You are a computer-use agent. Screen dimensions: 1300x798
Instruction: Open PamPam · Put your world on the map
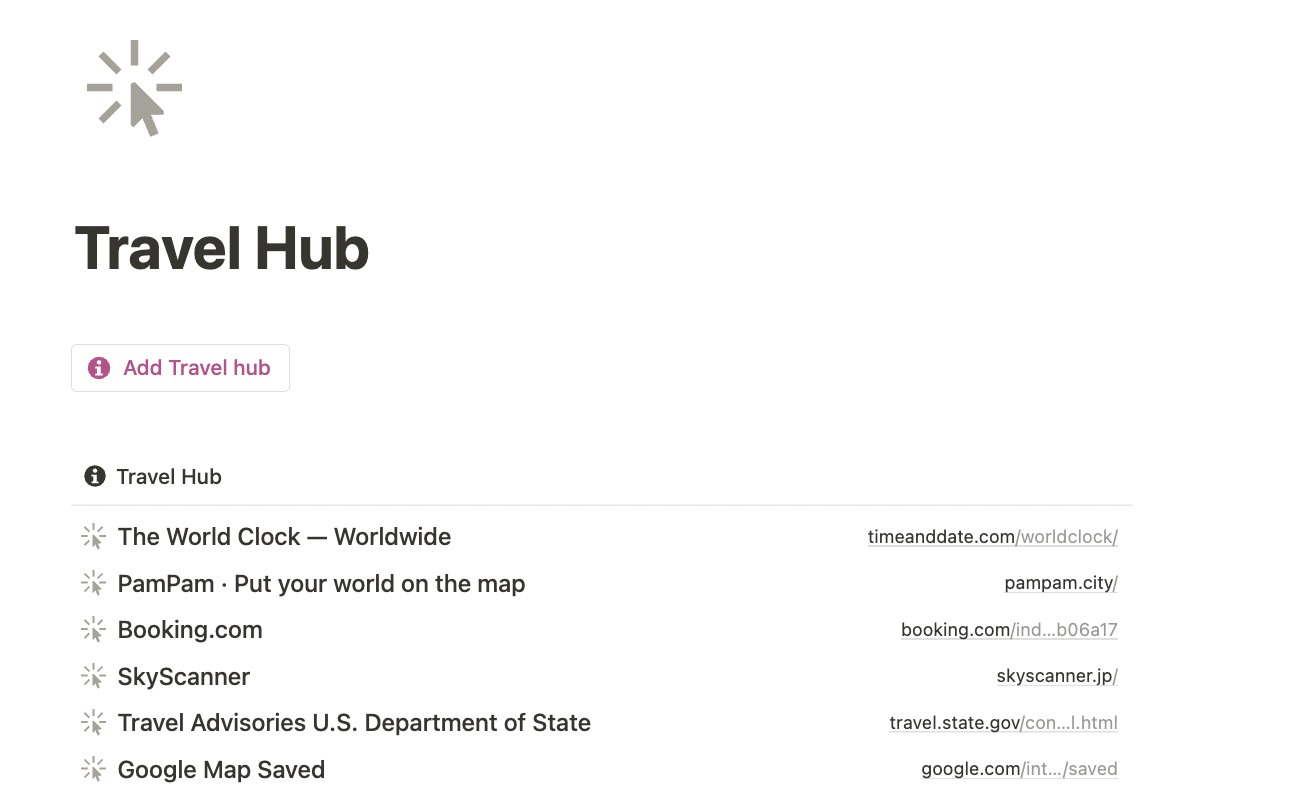pos(321,584)
